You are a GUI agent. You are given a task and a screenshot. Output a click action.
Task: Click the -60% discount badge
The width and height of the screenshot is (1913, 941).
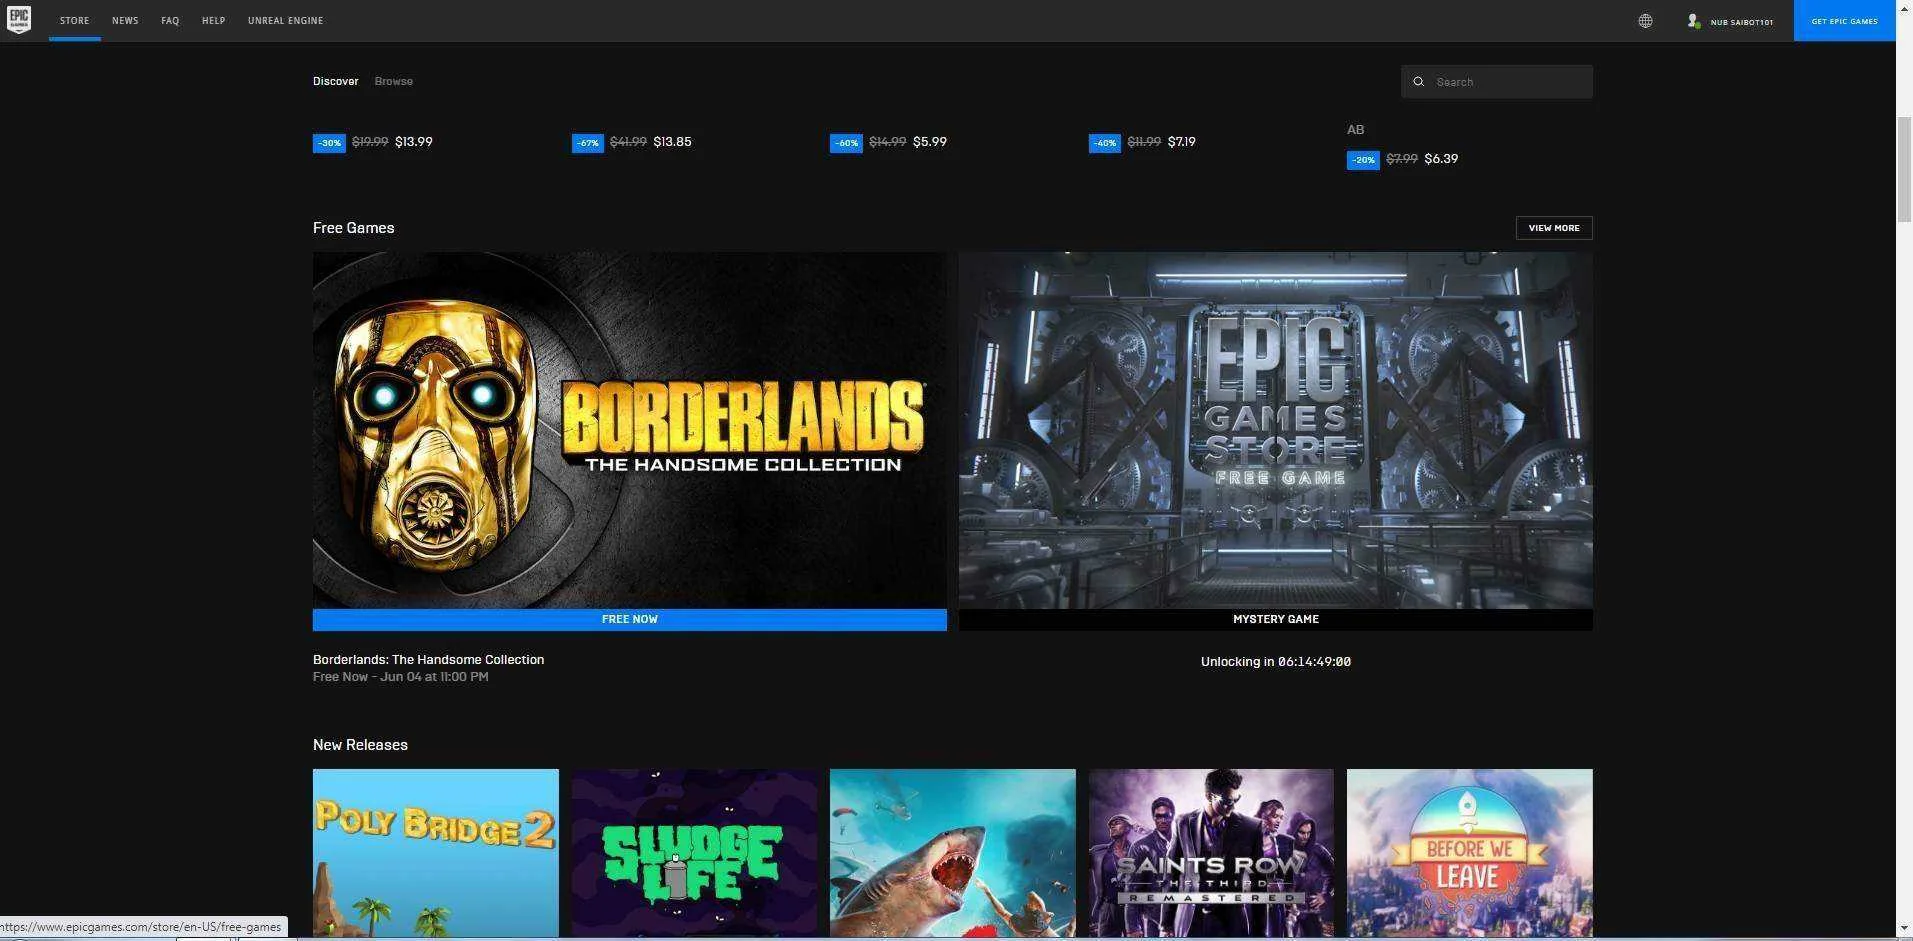(846, 143)
